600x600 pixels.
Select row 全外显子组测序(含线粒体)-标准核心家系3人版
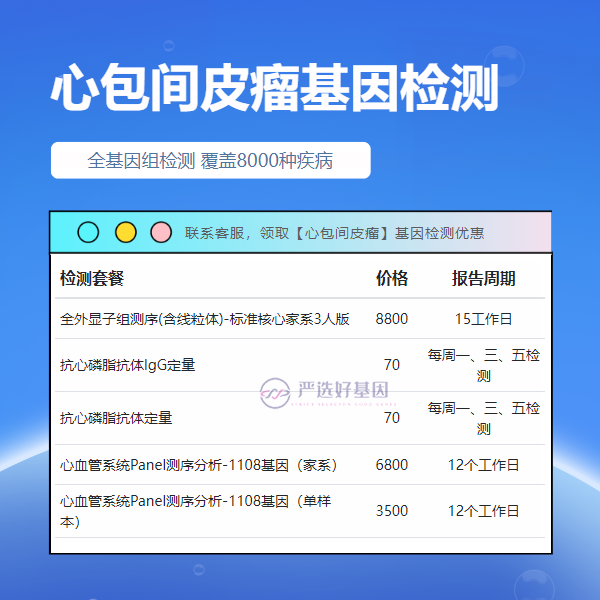tap(300, 319)
